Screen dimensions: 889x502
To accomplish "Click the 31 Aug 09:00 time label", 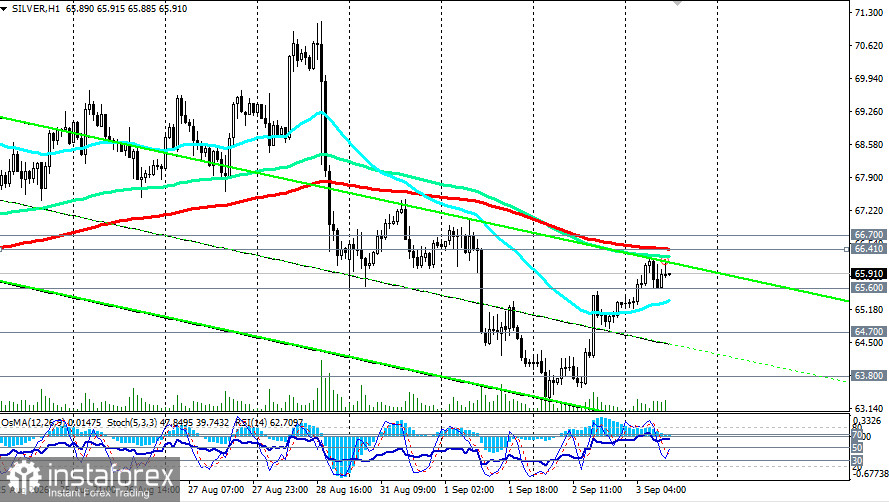I will click(x=408, y=490).
